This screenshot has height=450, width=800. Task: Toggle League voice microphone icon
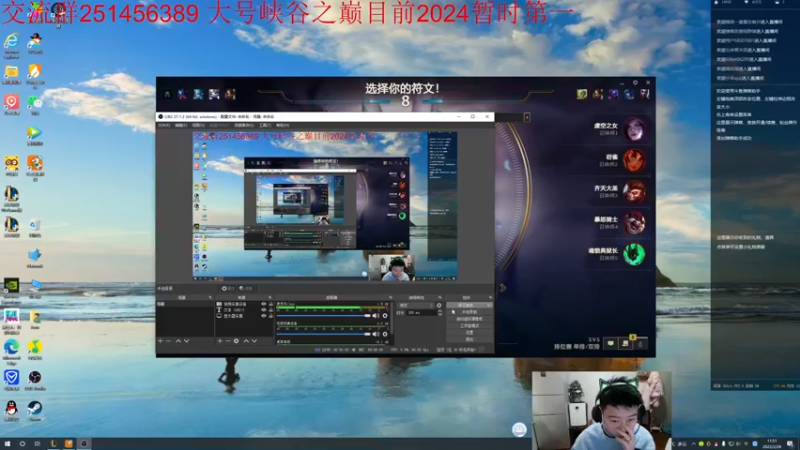641,343
